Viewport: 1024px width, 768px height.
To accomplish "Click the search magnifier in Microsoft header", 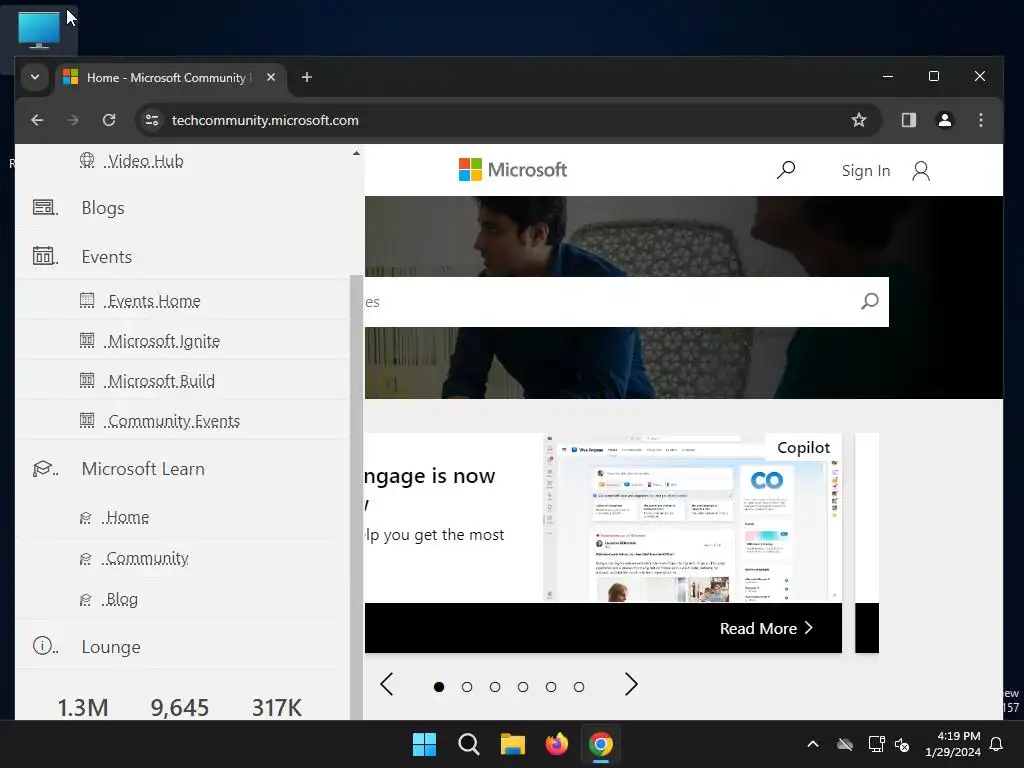I will 786,170.
